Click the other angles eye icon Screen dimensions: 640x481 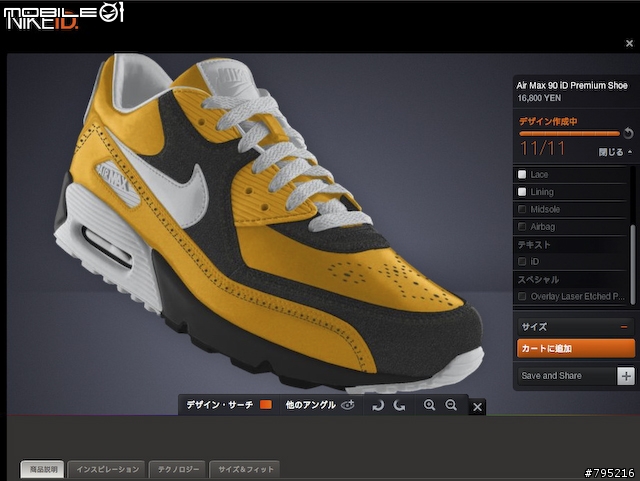coord(348,405)
